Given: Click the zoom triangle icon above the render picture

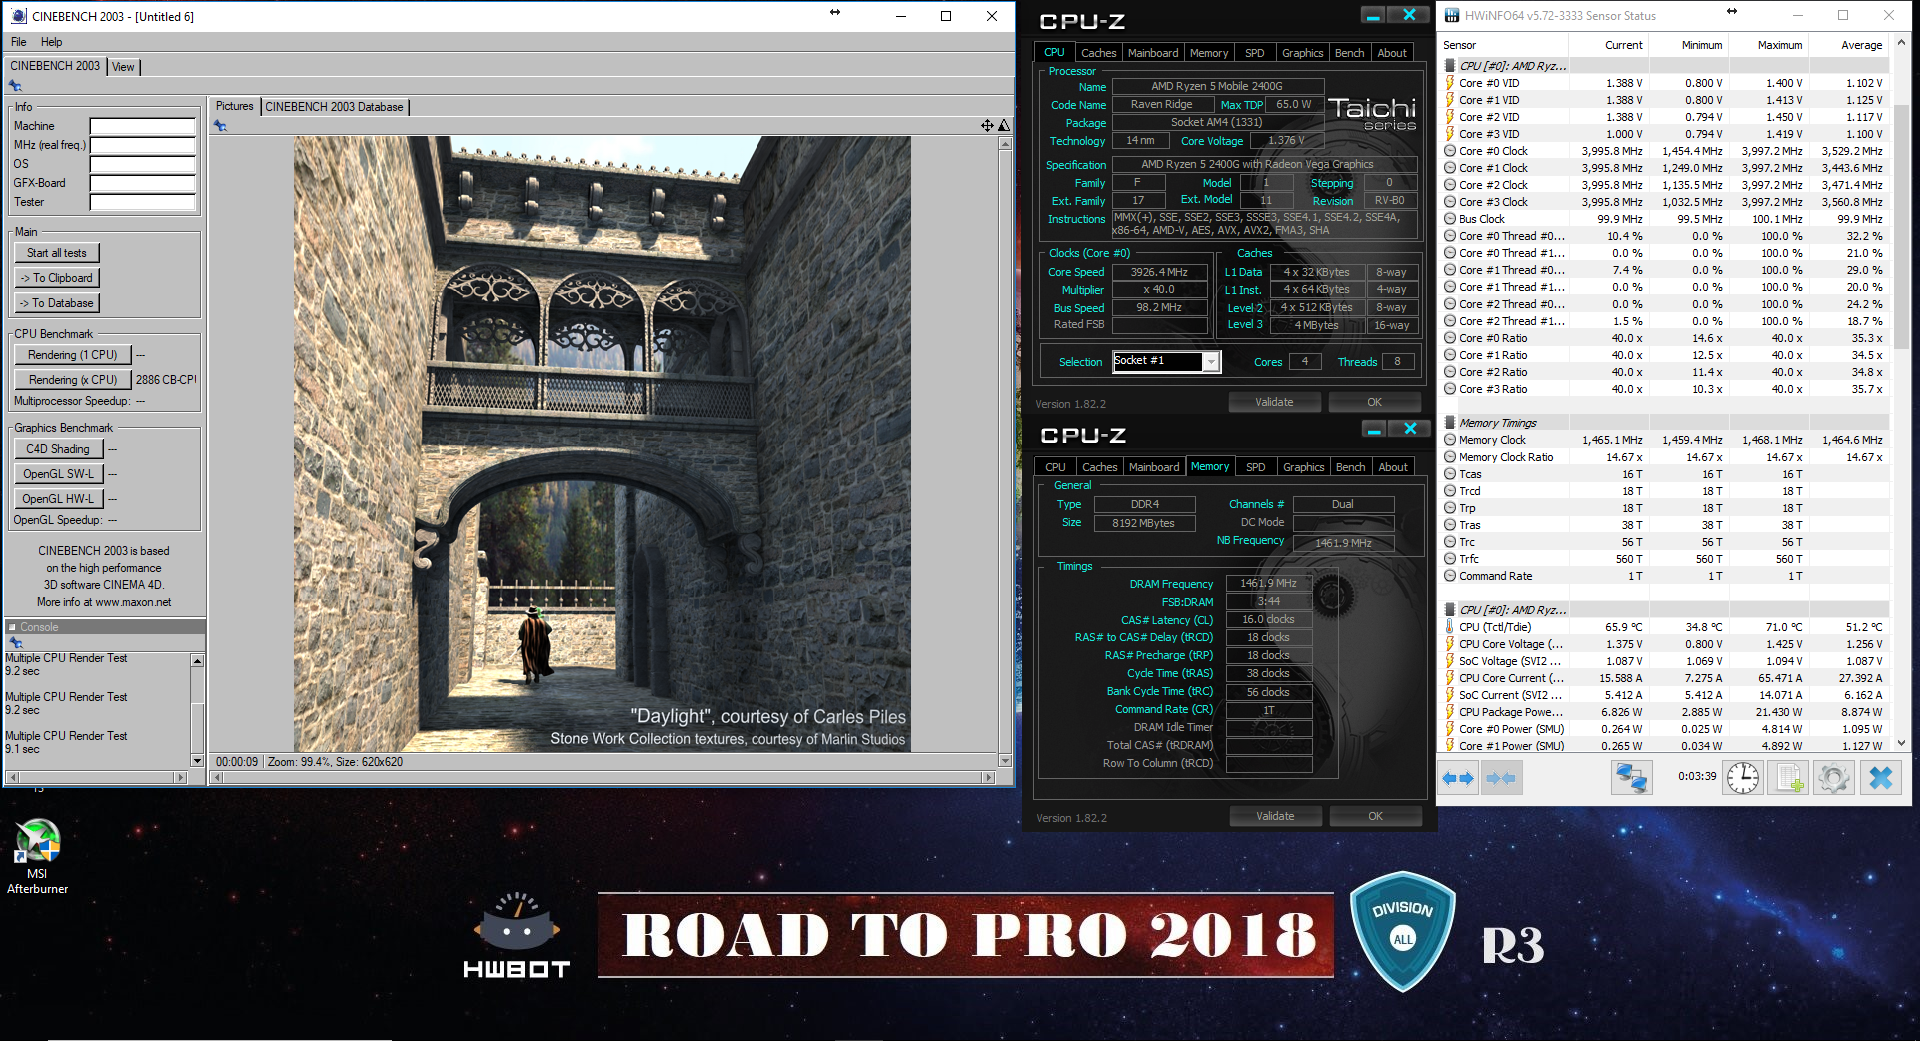Looking at the screenshot, I should (1004, 125).
